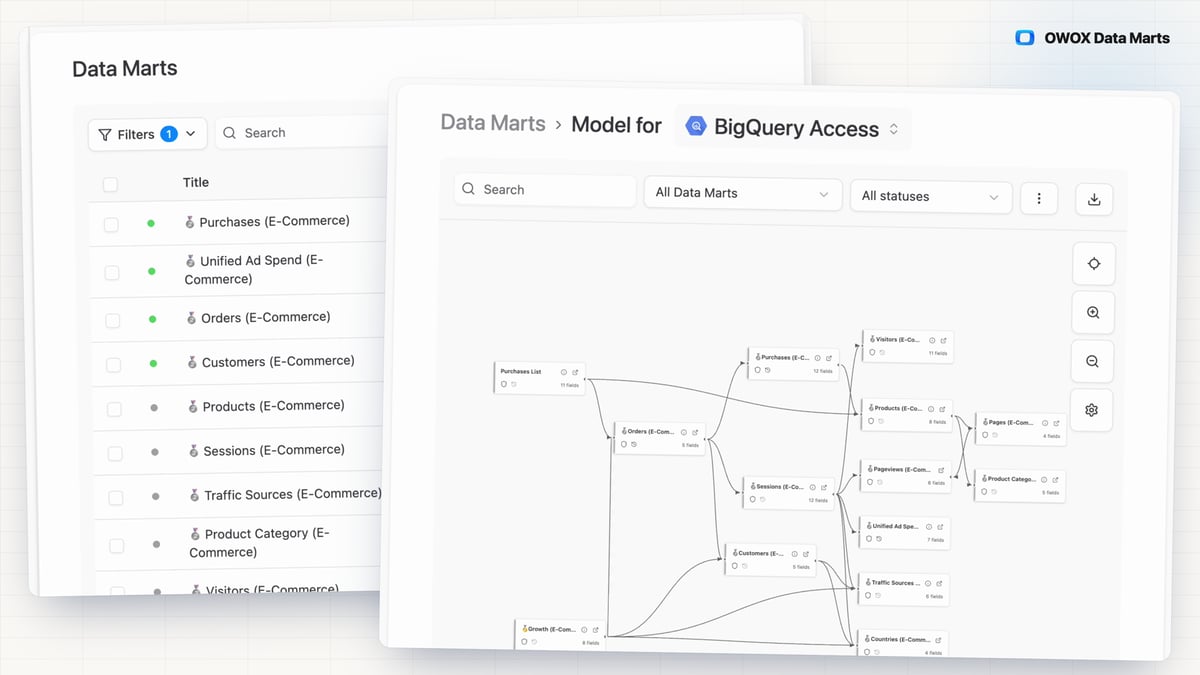Show info for the Product Category node
Viewport: 1200px width, 675px height.
tap(1044, 480)
